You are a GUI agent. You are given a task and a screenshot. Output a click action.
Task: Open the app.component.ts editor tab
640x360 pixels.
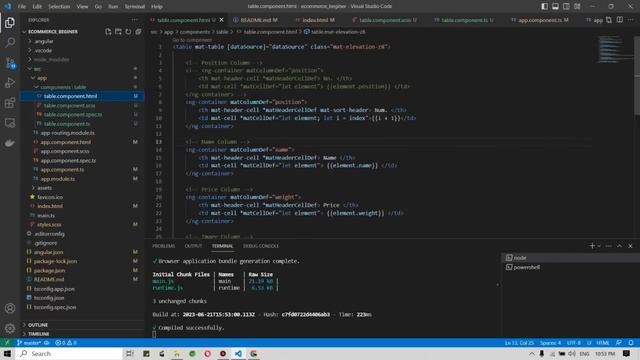(540, 20)
